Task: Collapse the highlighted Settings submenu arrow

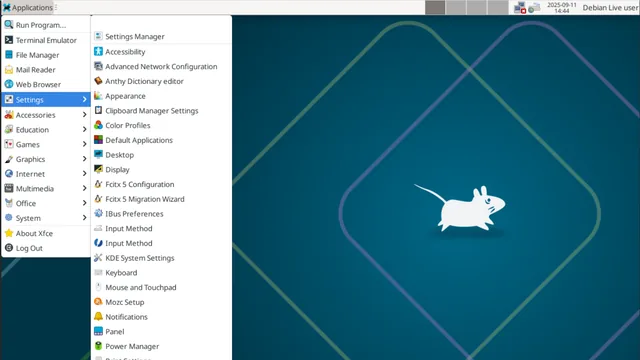Action: pyautogui.click(x=84, y=100)
